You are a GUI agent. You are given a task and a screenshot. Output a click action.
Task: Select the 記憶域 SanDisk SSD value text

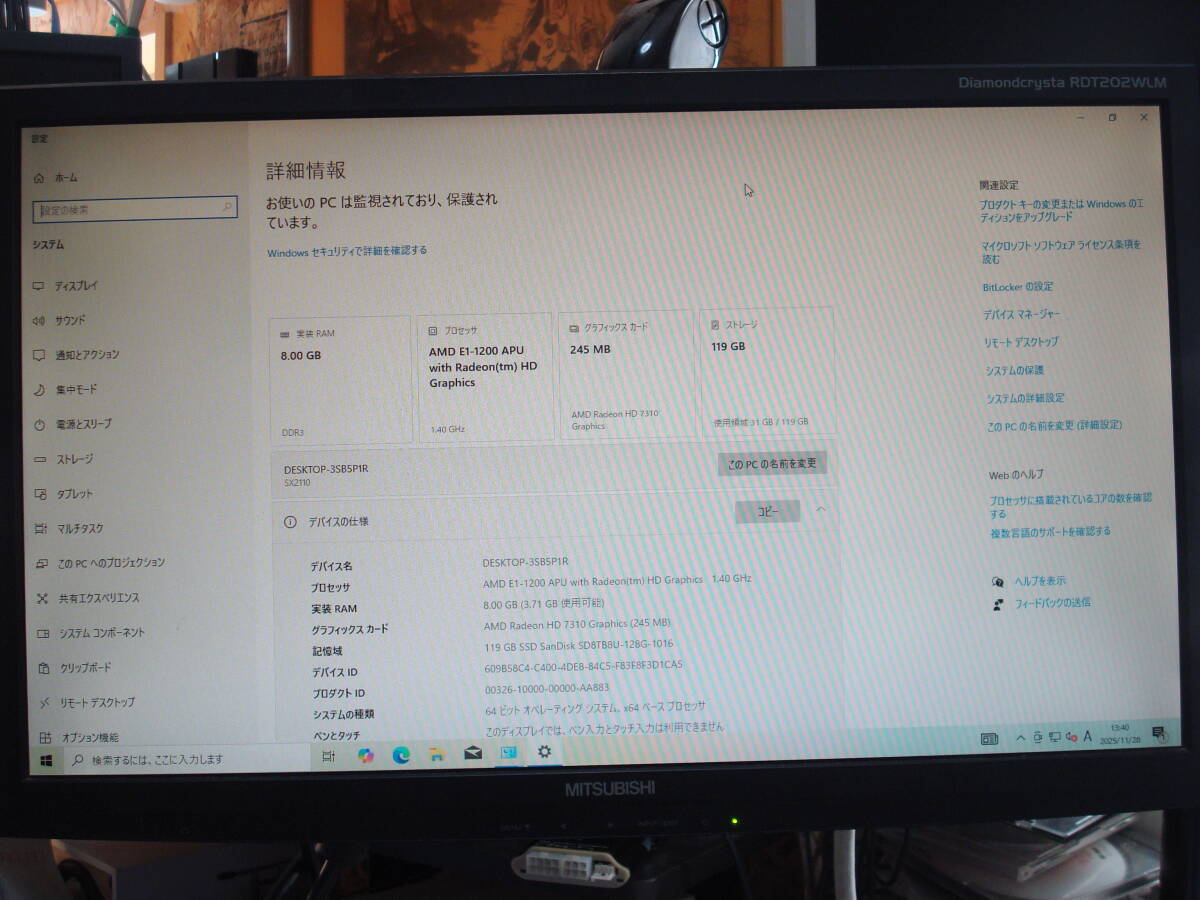pyautogui.click(x=579, y=645)
